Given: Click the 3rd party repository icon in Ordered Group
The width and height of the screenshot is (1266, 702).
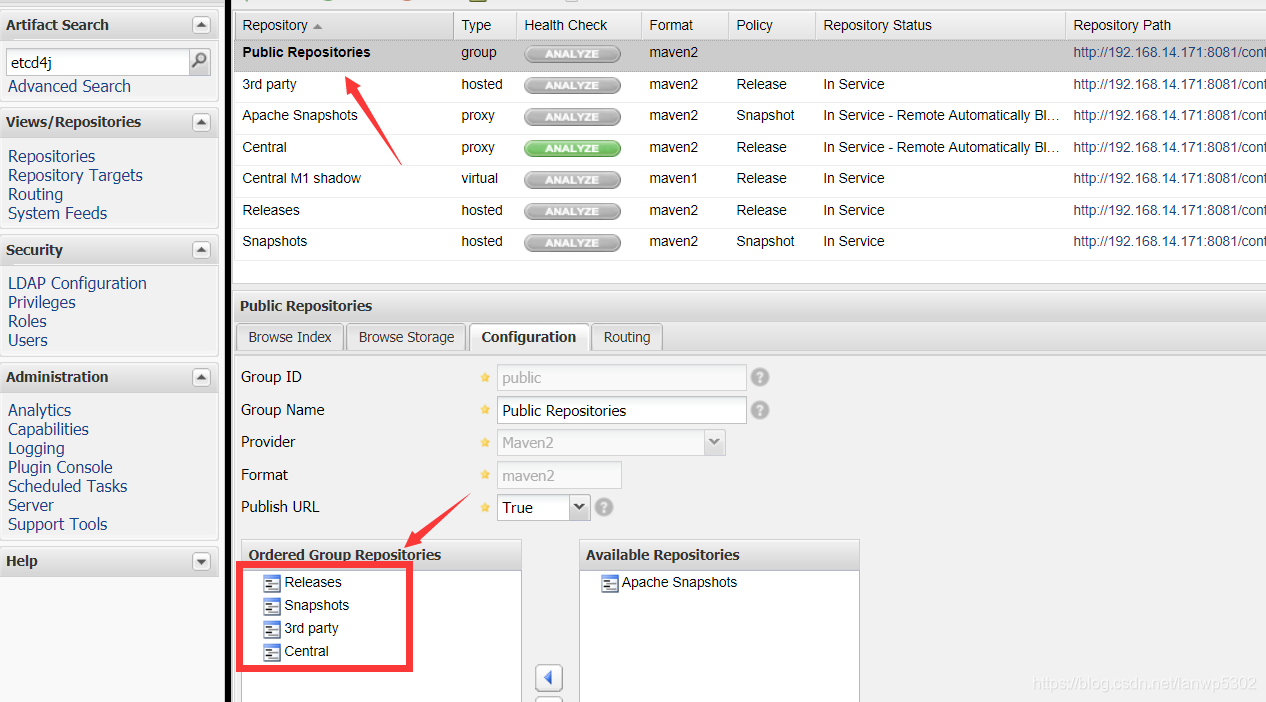Looking at the screenshot, I should [x=272, y=629].
